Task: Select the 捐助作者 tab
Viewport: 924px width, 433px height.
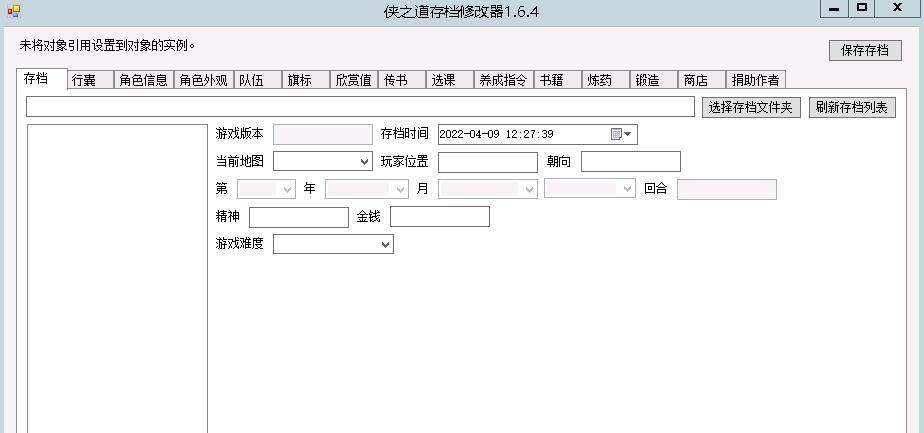Action: click(756, 81)
